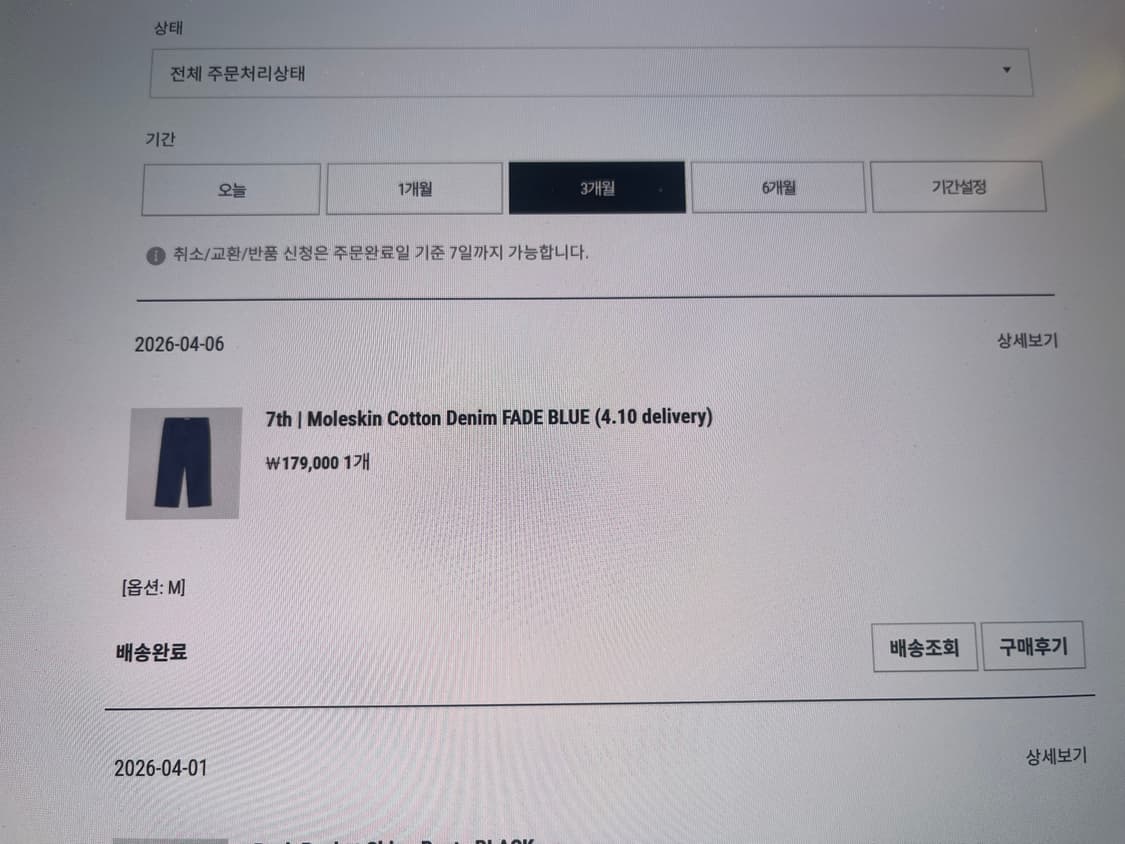Open the 기간설정 custom period option
This screenshot has height=844, width=1125.
[959, 187]
